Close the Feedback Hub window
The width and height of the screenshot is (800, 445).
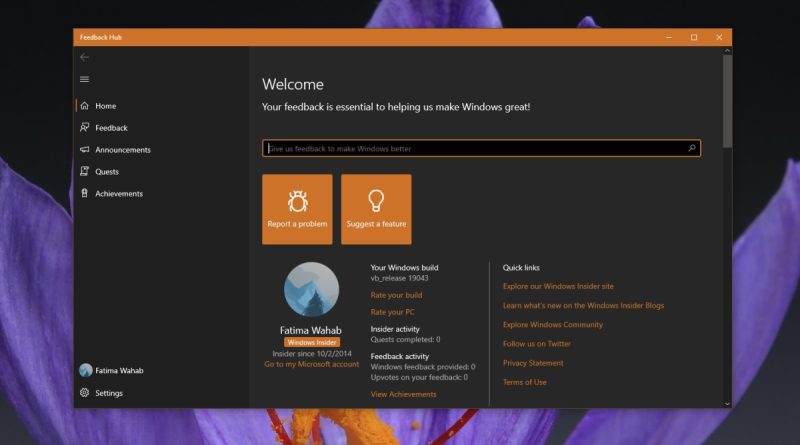(719, 37)
